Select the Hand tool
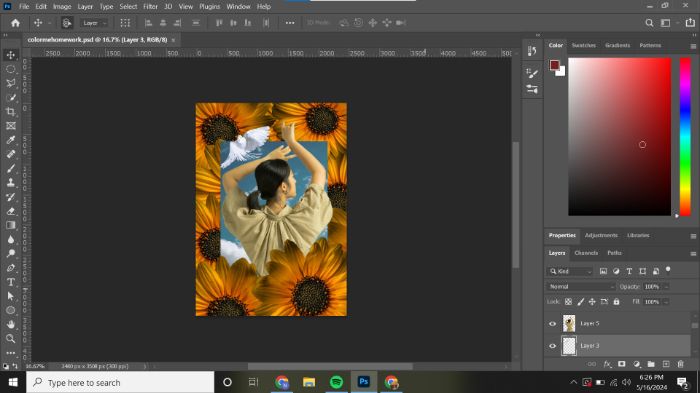Screen dimensions: 700x393 11,325
